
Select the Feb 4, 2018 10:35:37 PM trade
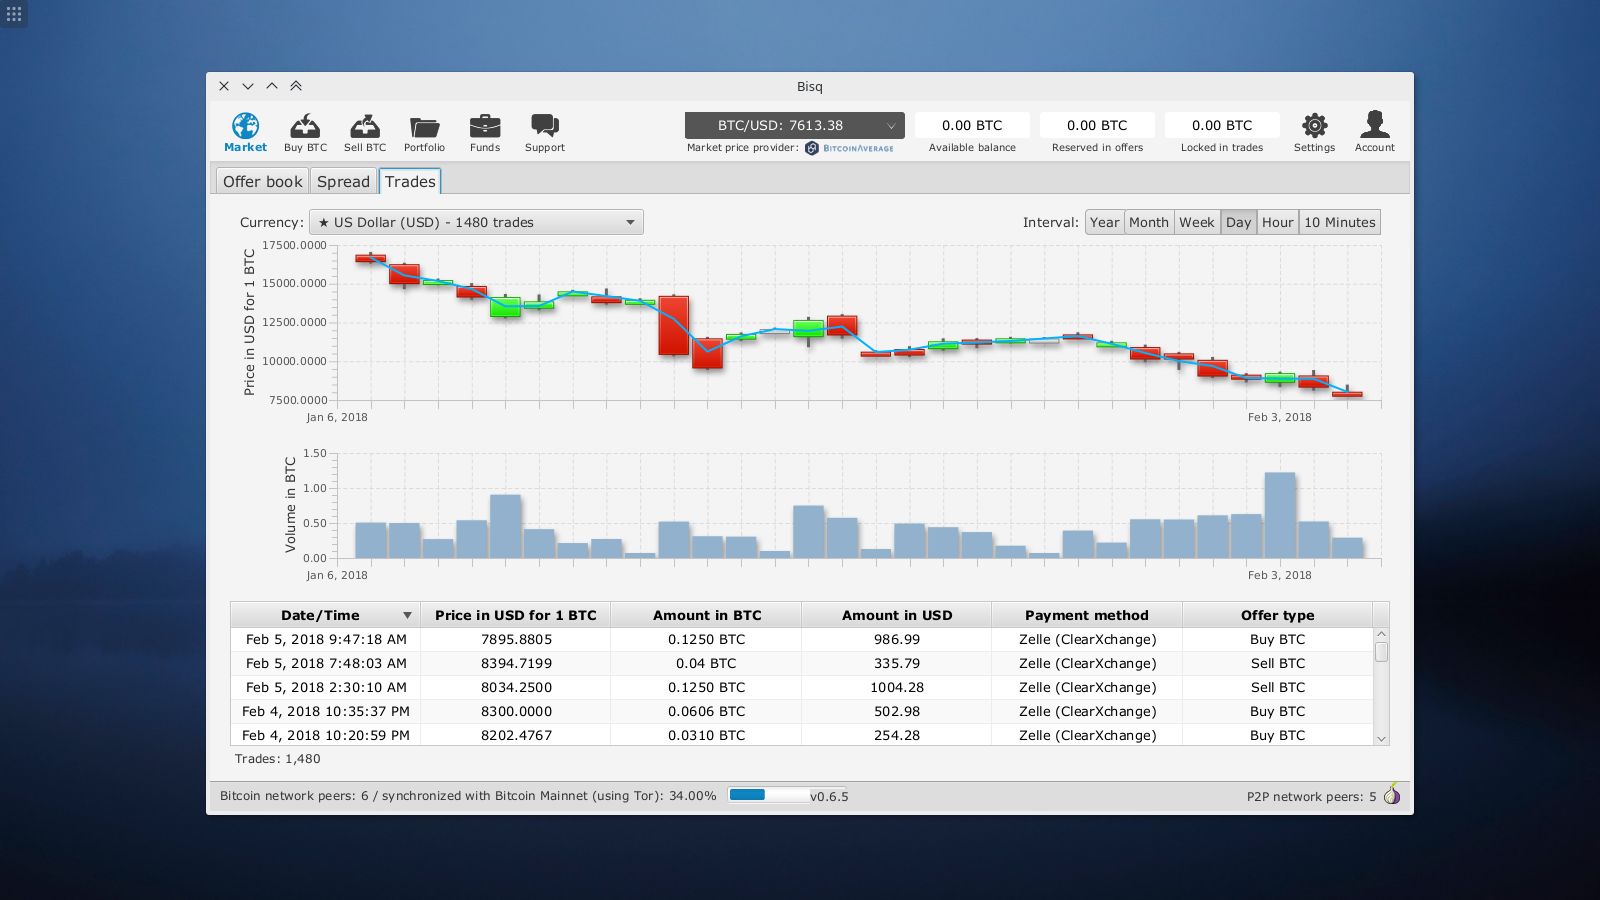click(802, 711)
